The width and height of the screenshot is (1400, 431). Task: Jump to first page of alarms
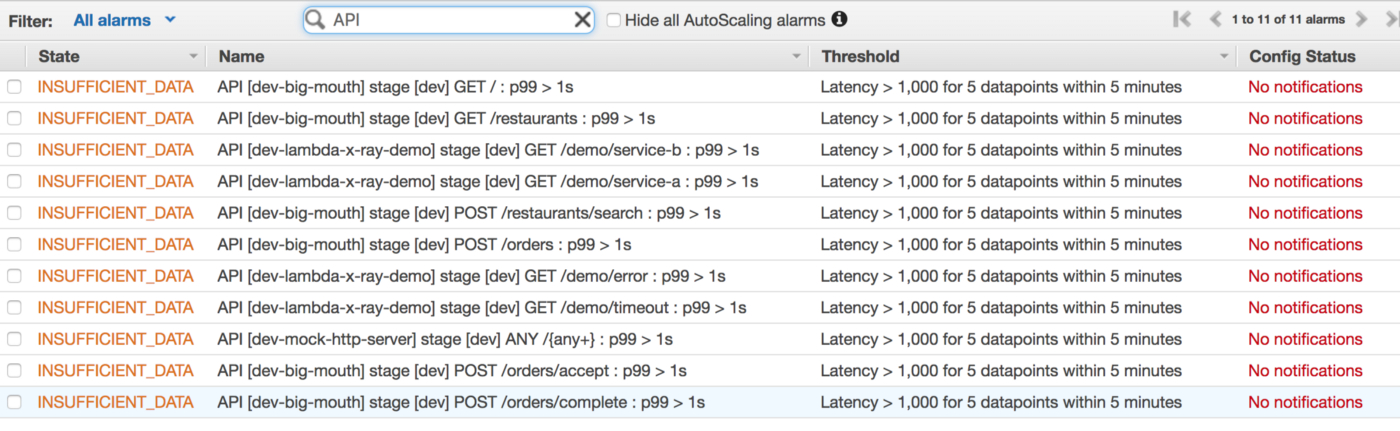[x=1182, y=19]
